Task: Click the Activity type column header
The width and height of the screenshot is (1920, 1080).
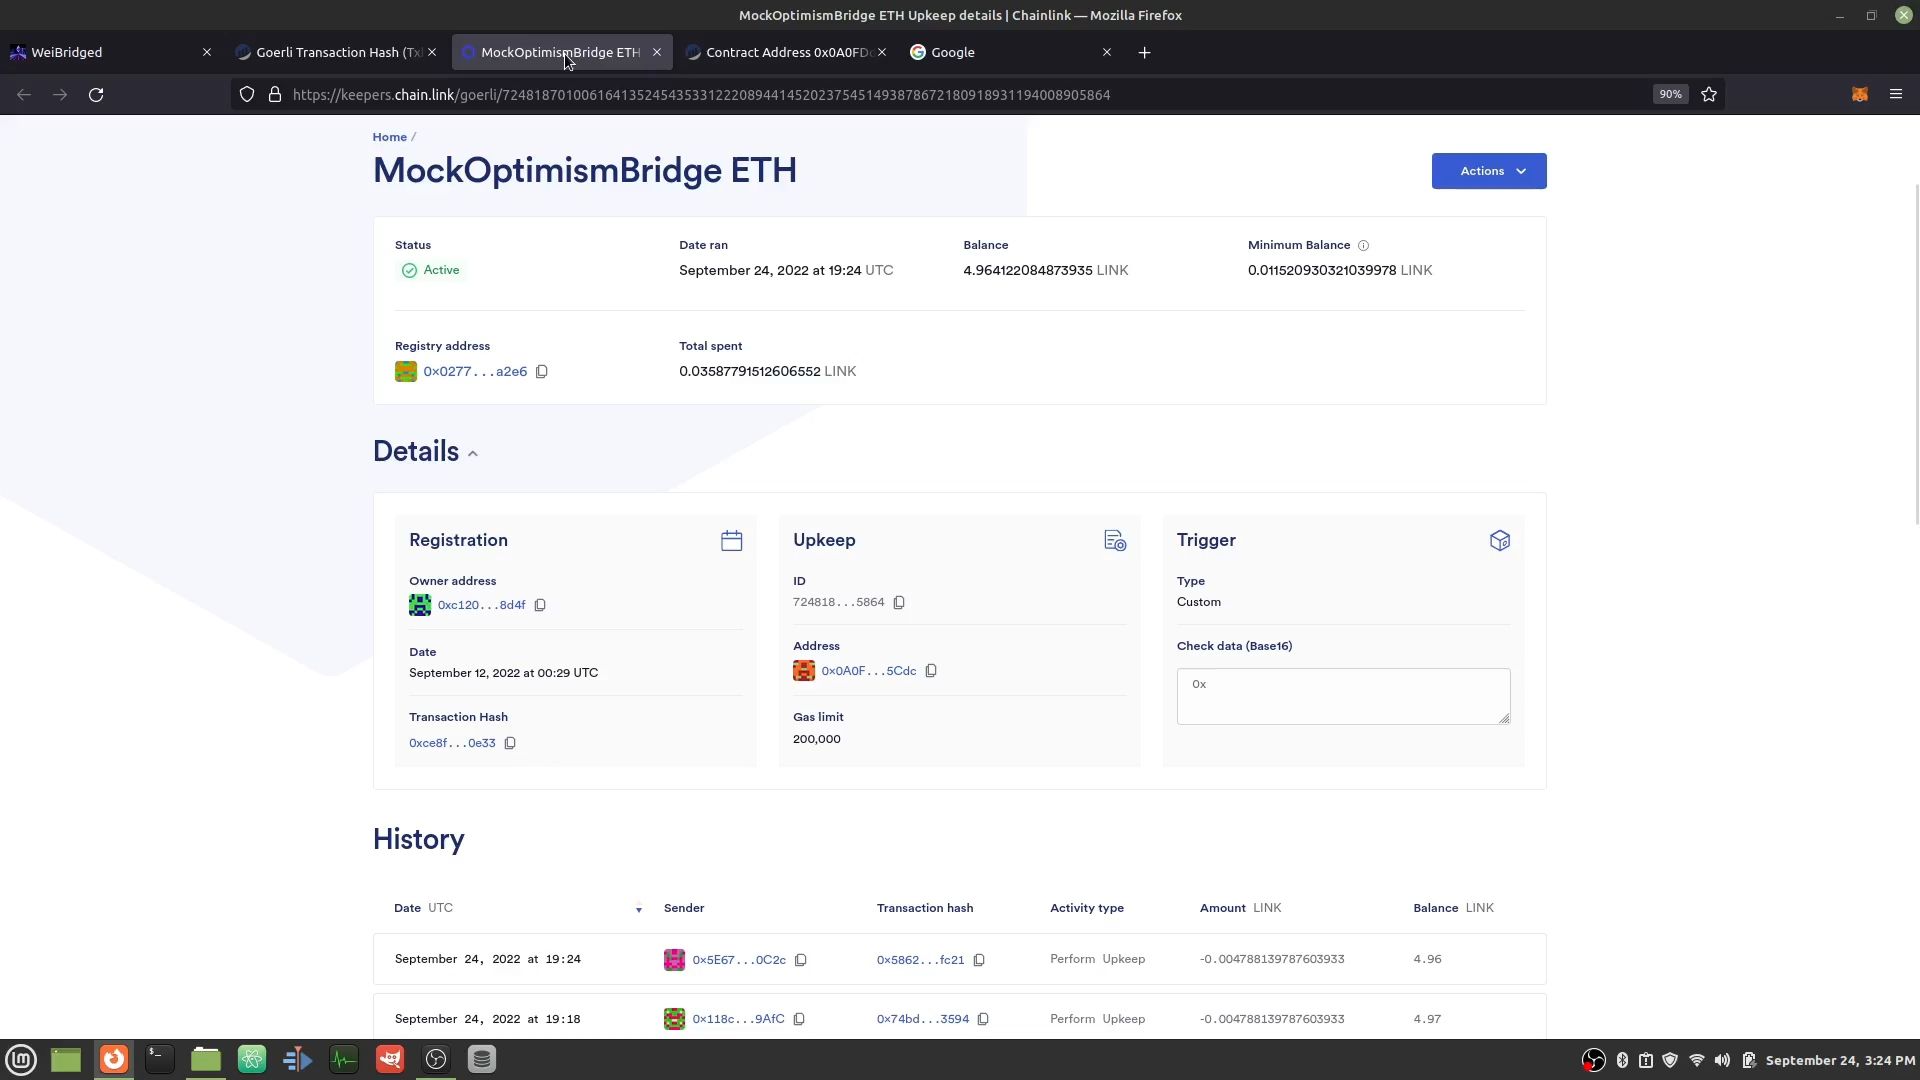Action: 1087,909
